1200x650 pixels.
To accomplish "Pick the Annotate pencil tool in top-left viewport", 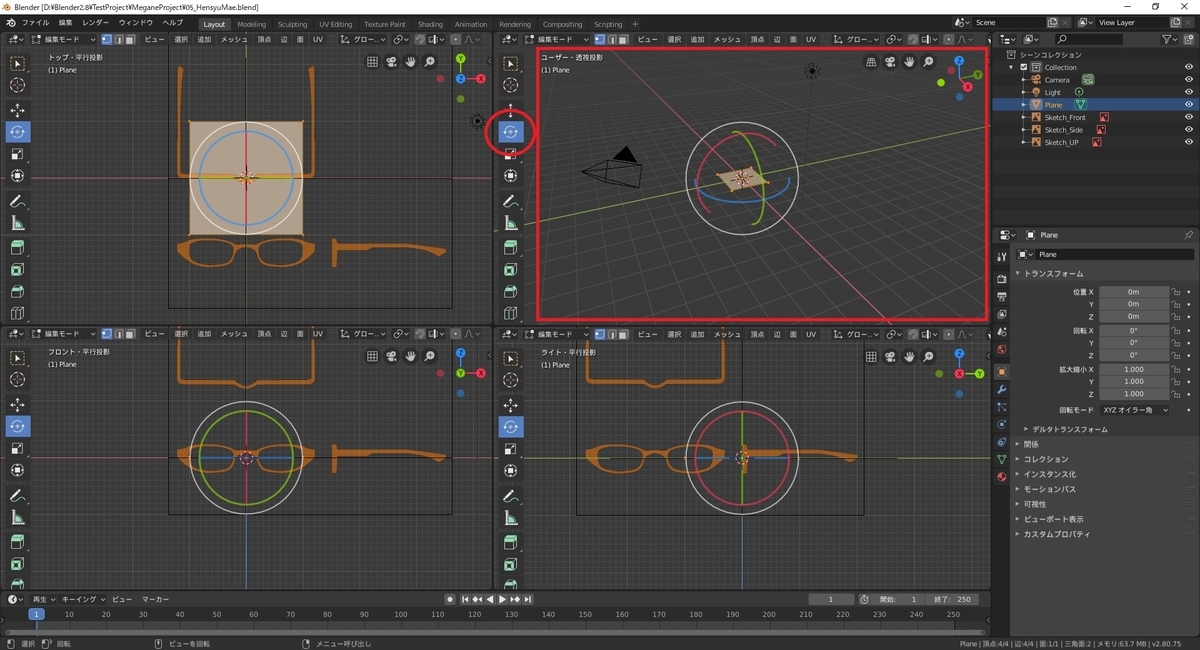I will [18, 202].
